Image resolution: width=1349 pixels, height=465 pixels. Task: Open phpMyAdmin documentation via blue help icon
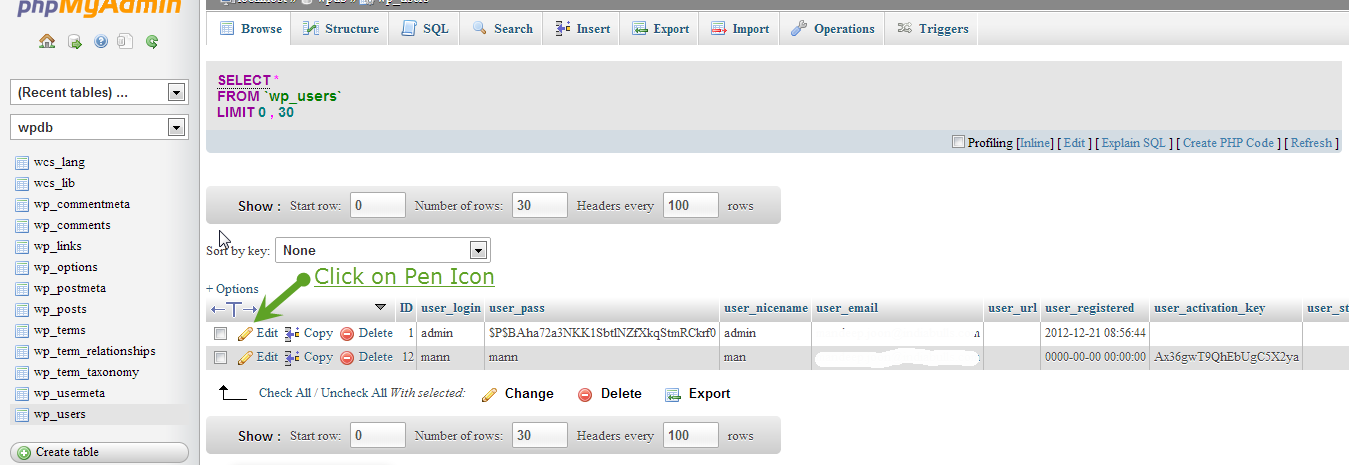pyautogui.click(x=100, y=41)
